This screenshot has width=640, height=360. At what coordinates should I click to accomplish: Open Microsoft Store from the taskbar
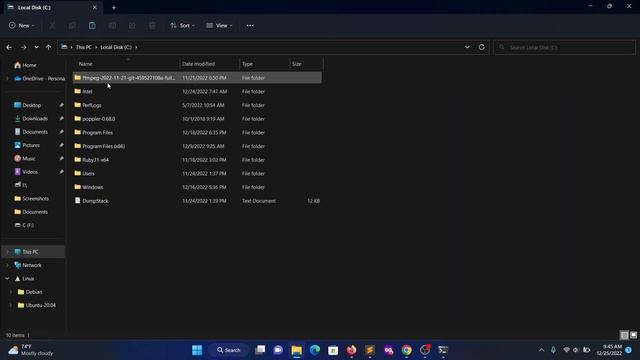tap(333, 350)
